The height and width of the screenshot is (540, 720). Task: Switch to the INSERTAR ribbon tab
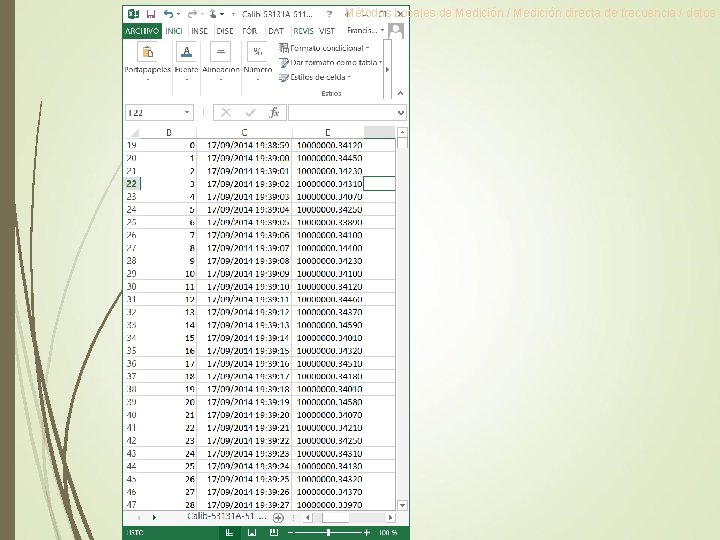199,31
